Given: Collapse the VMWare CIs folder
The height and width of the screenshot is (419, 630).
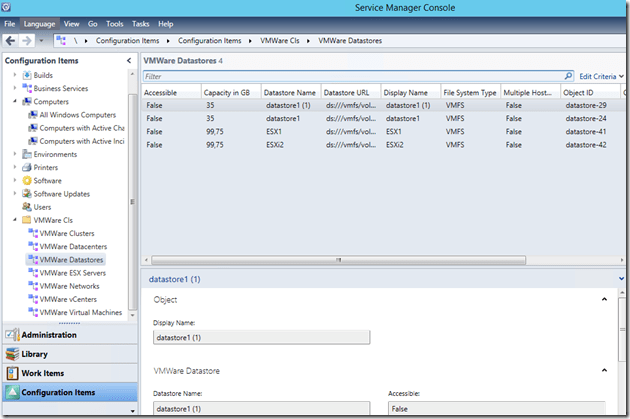Looking at the screenshot, I should tap(15, 220).
